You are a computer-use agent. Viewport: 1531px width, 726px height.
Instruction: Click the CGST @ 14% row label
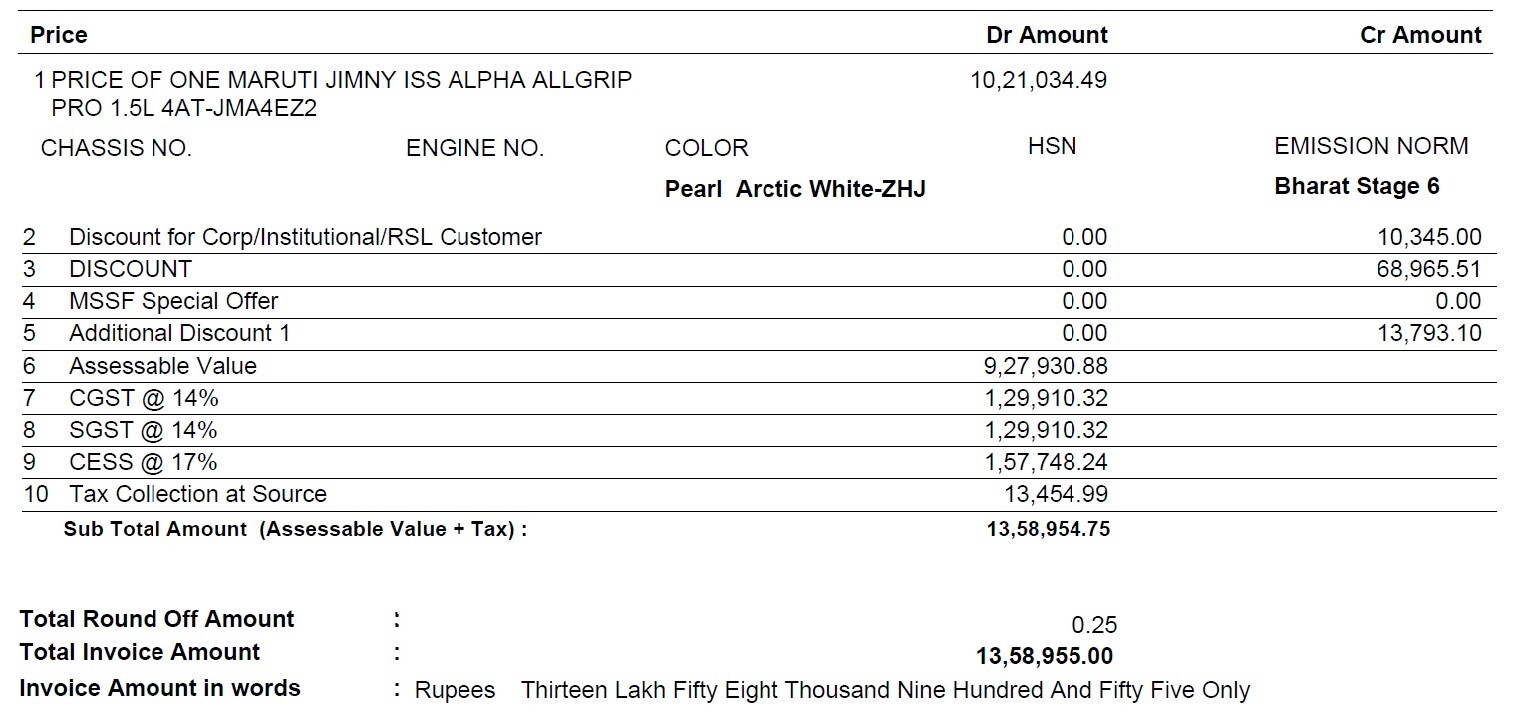(143, 398)
